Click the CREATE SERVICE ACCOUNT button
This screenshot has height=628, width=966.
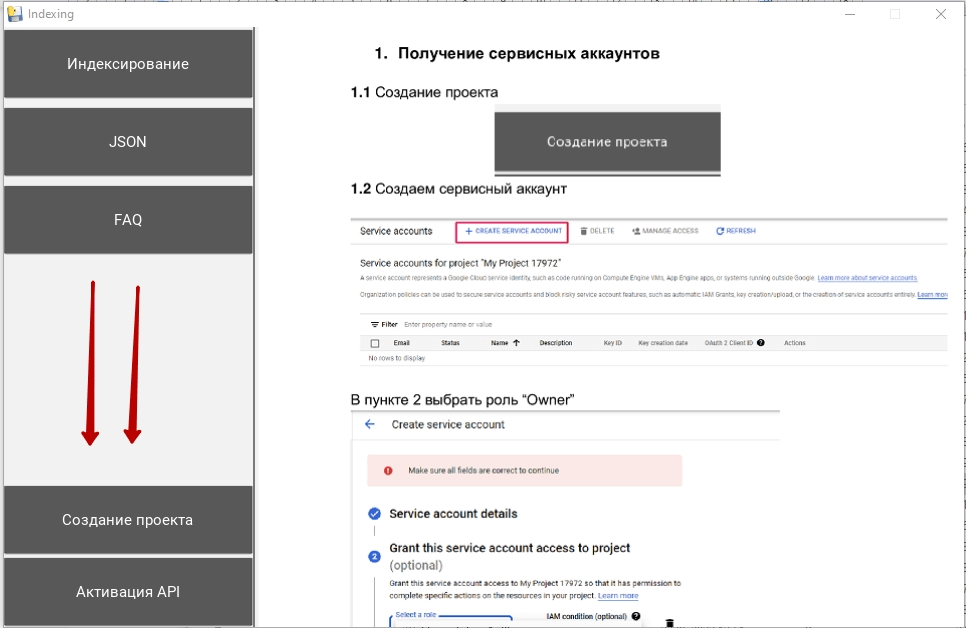(x=513, y=231)
